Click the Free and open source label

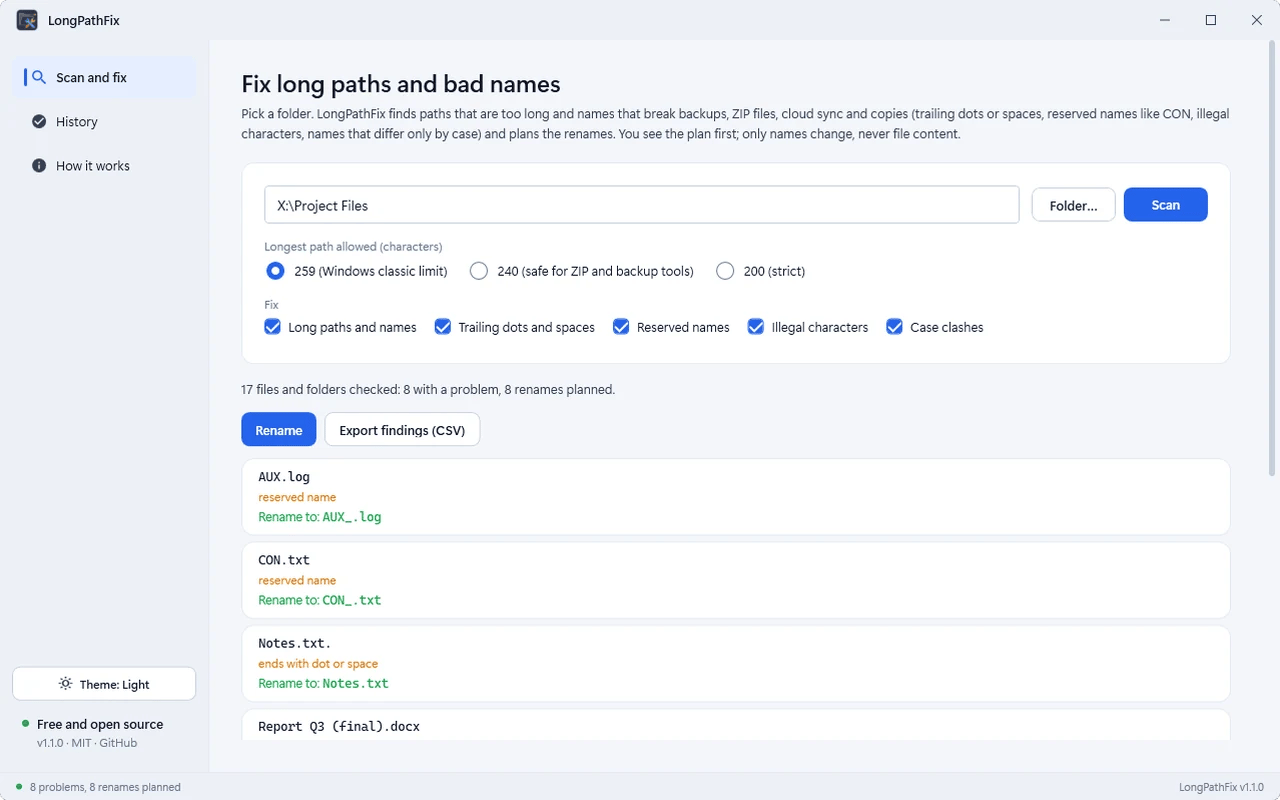(100, 724)
